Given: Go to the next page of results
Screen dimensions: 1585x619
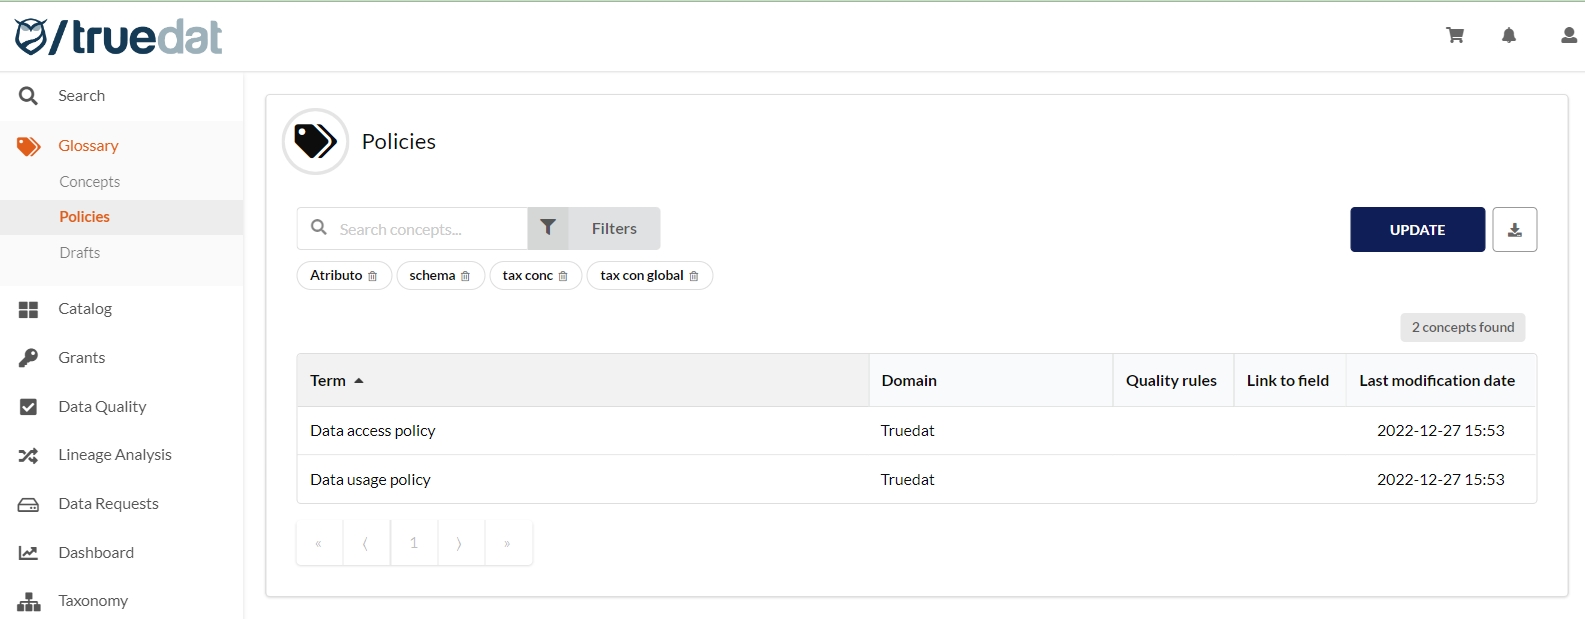Looking at the screenshot, I should click(x=460, y=543).
